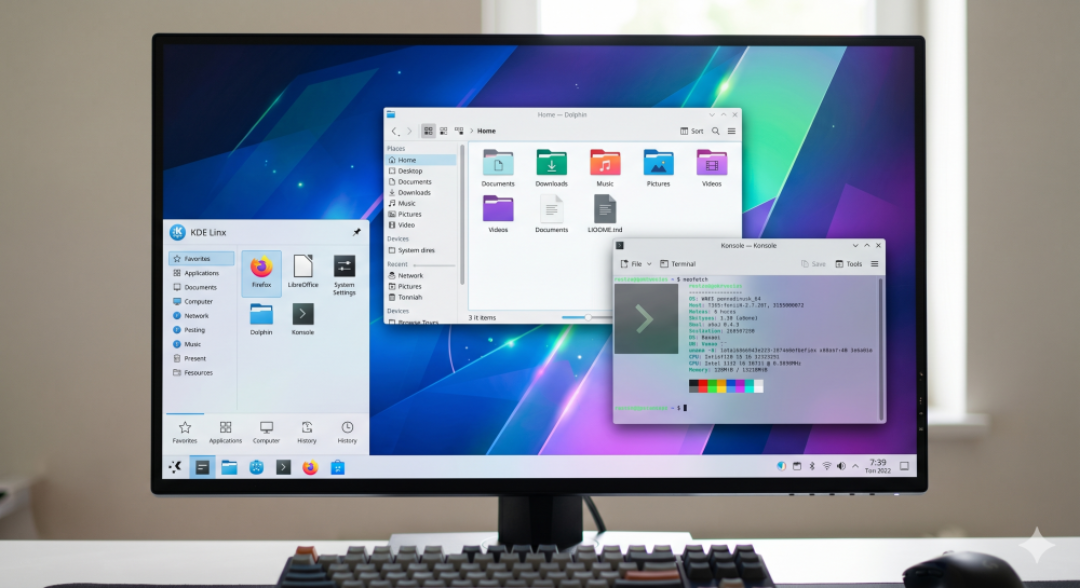This screenshot has width=1080, height=588.
Task: Open the Pictures folder in Dolphin
Action: coord(657,162)
